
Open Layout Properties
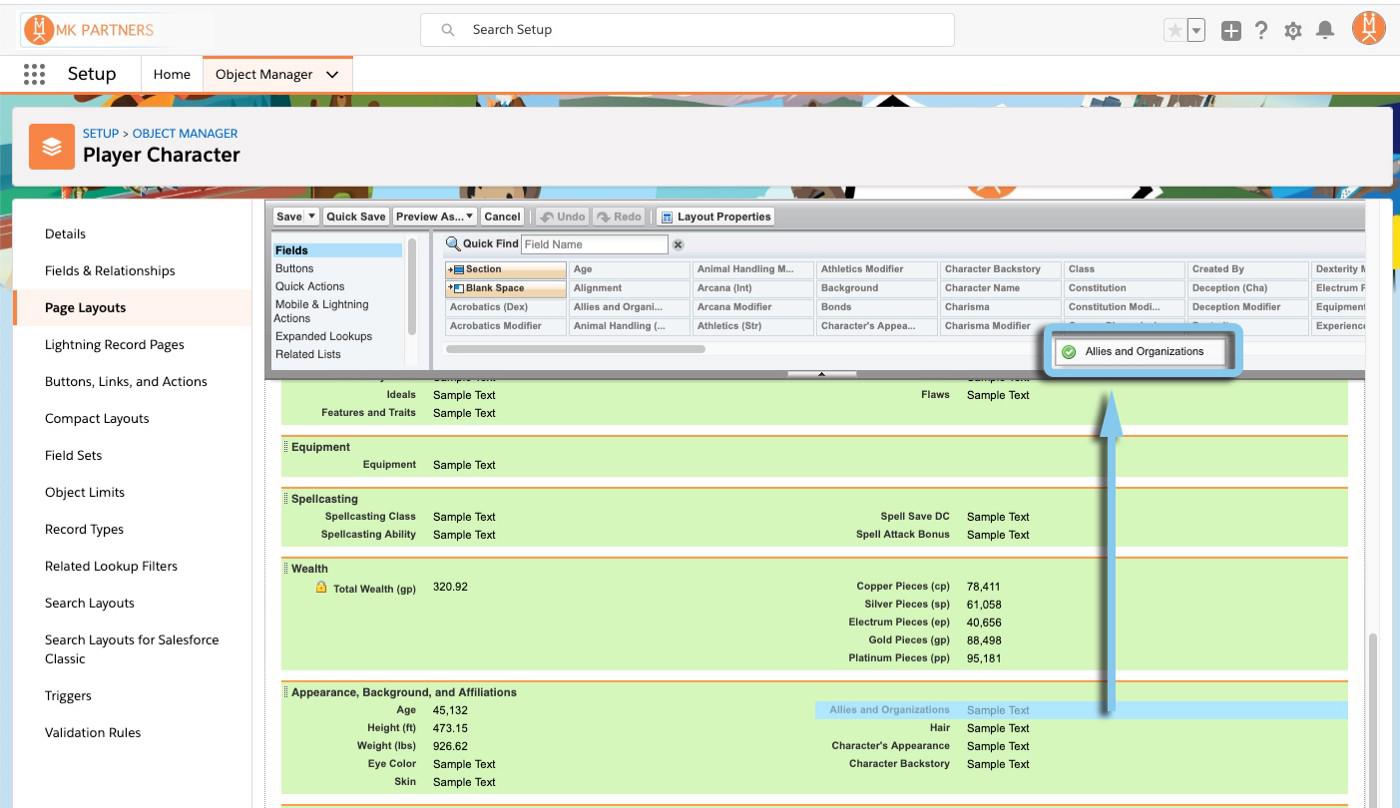tap(716, 217)
